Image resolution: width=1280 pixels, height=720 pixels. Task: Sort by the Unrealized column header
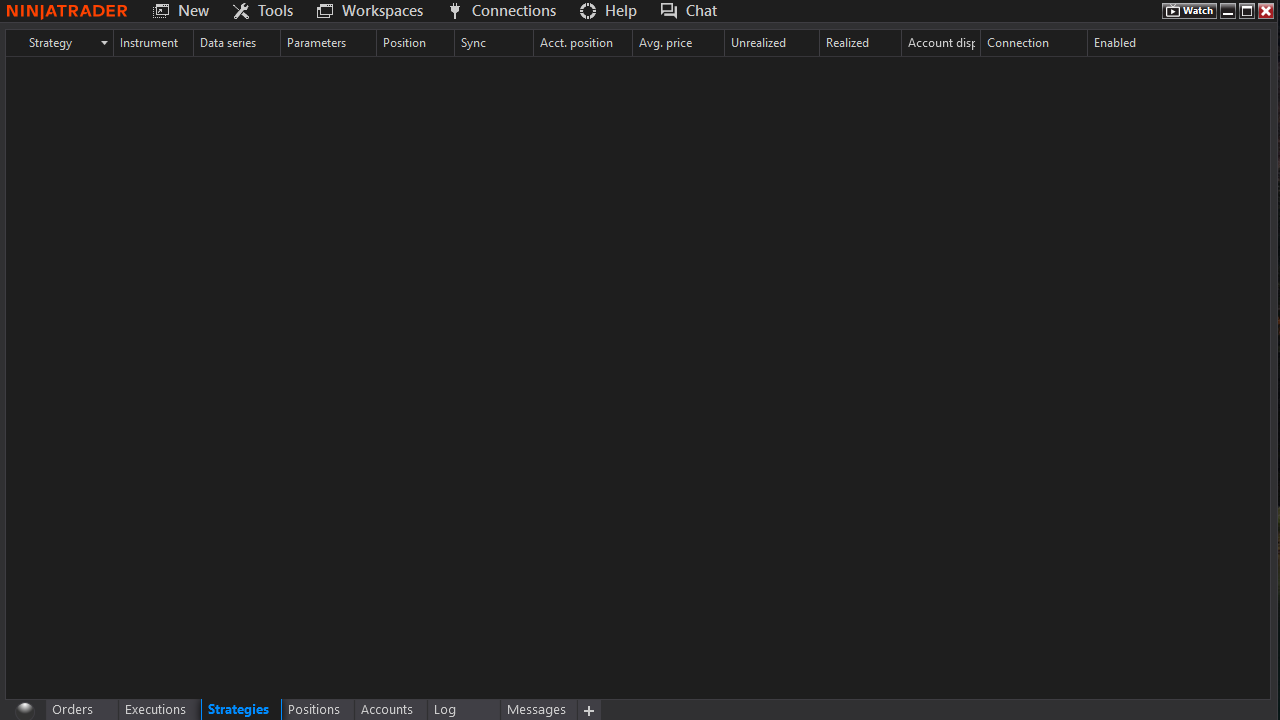pos(758,43)
